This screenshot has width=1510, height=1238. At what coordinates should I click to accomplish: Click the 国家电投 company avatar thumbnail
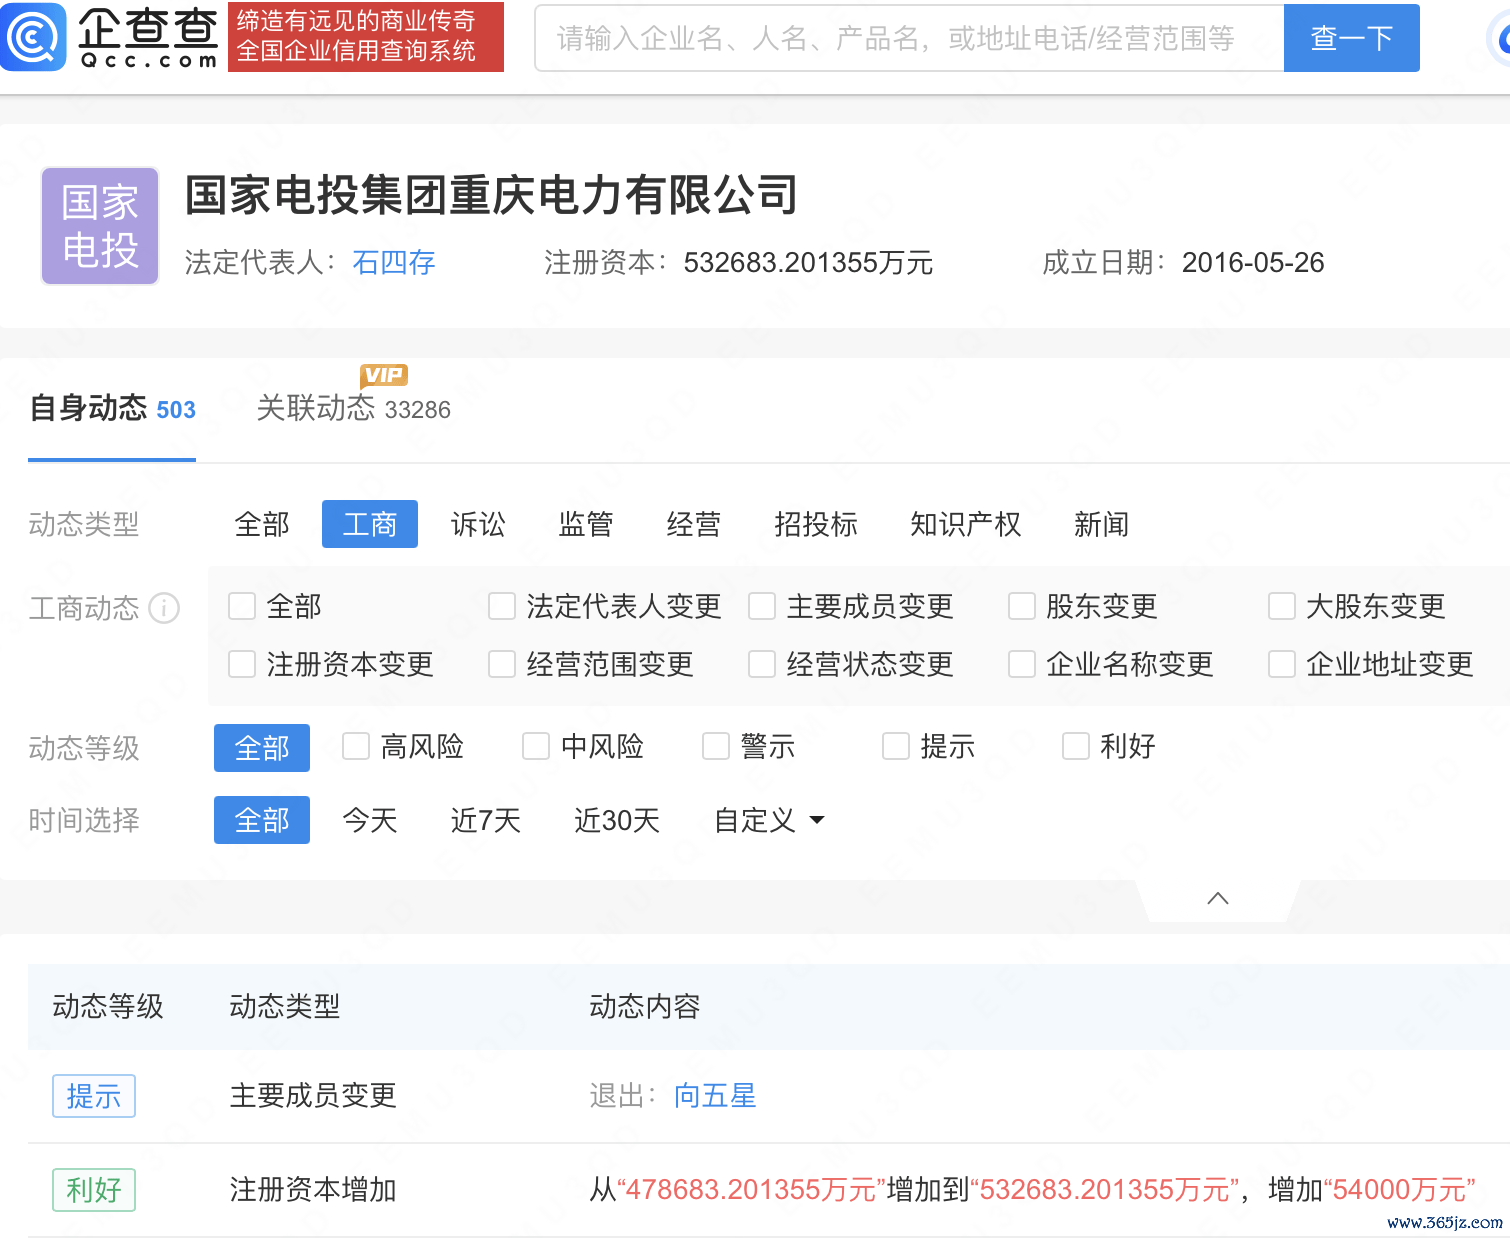coord(100,226)
